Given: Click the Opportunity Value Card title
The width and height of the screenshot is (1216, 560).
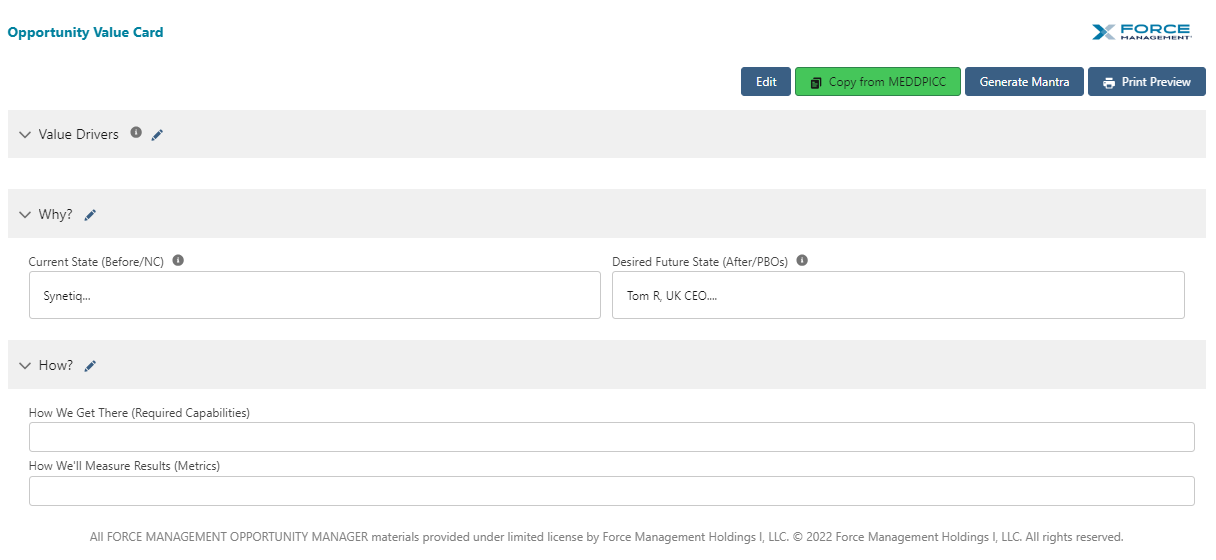Looking at the screenshot, I should coord(85,32).
